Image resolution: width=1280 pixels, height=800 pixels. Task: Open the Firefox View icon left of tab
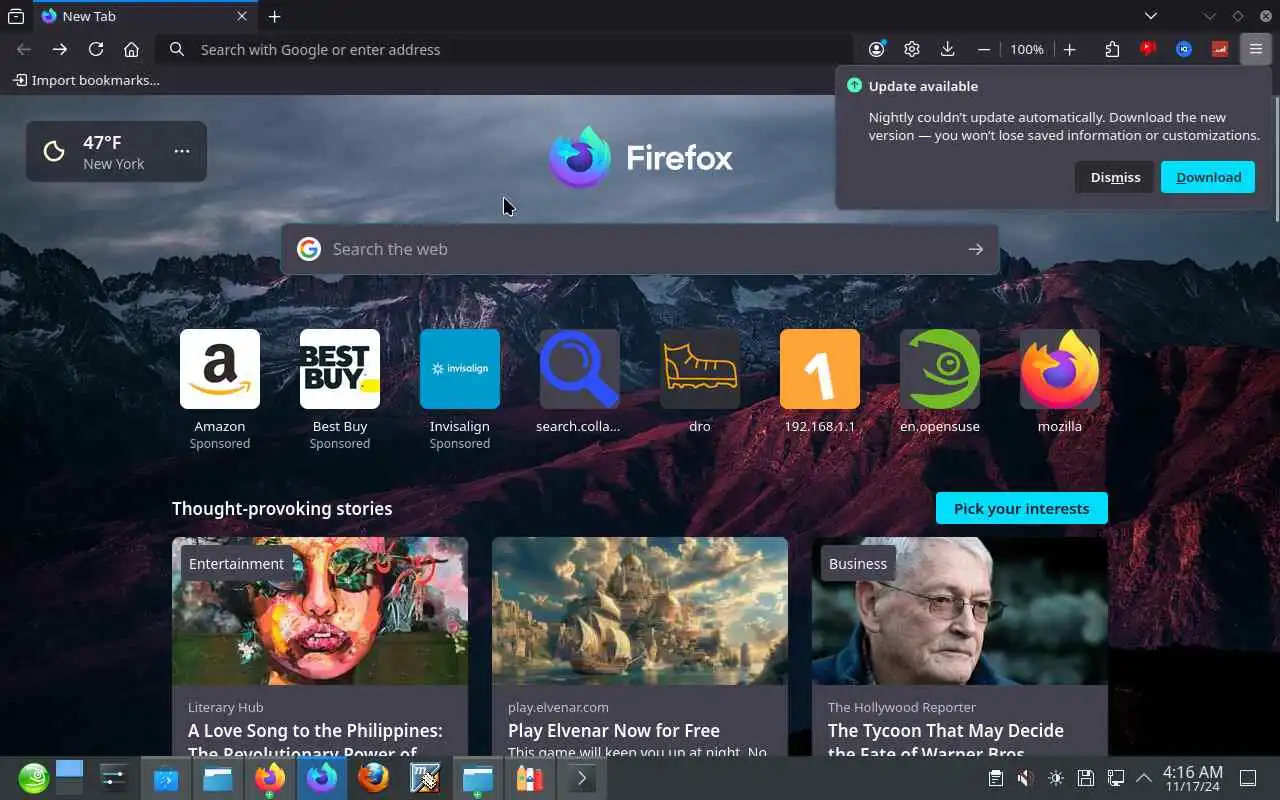pyautogui.click(x=16, y=16)
